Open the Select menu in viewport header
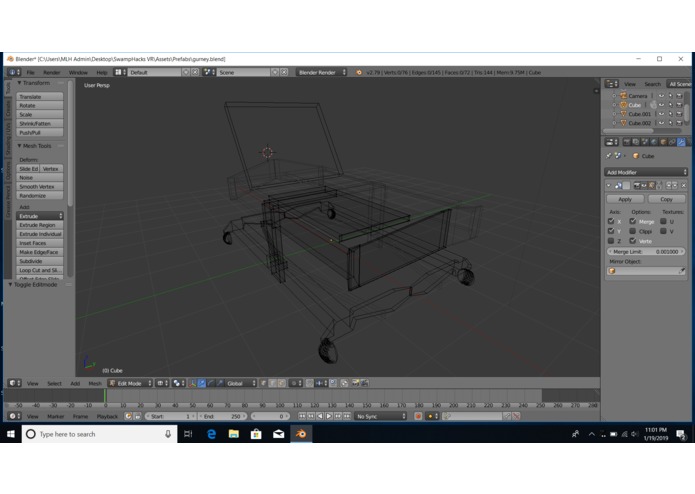Viewport: 695px width, 494px height. click(x=54, y=383)
